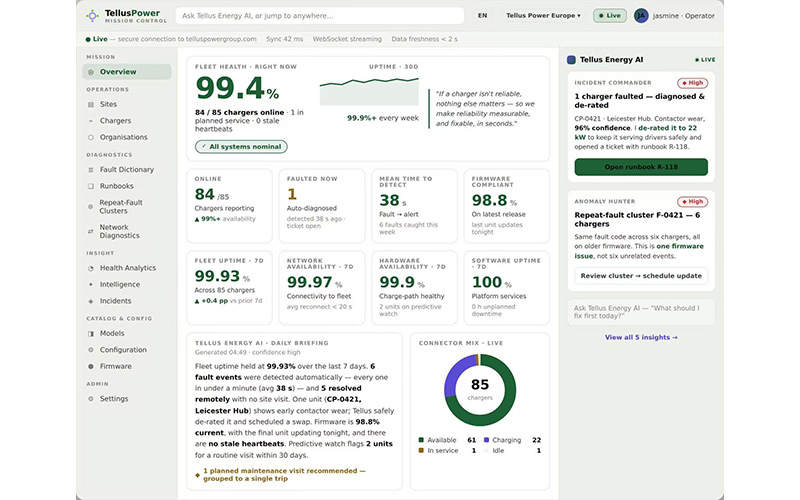Click 'Sync 42 ms' in status bar

click(x=284, y=39)
